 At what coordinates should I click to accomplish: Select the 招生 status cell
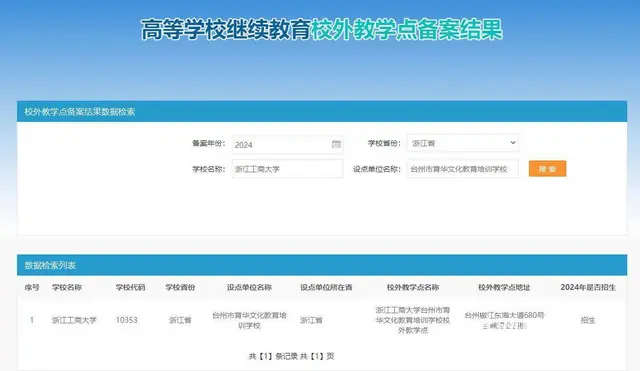coord(588,320)
